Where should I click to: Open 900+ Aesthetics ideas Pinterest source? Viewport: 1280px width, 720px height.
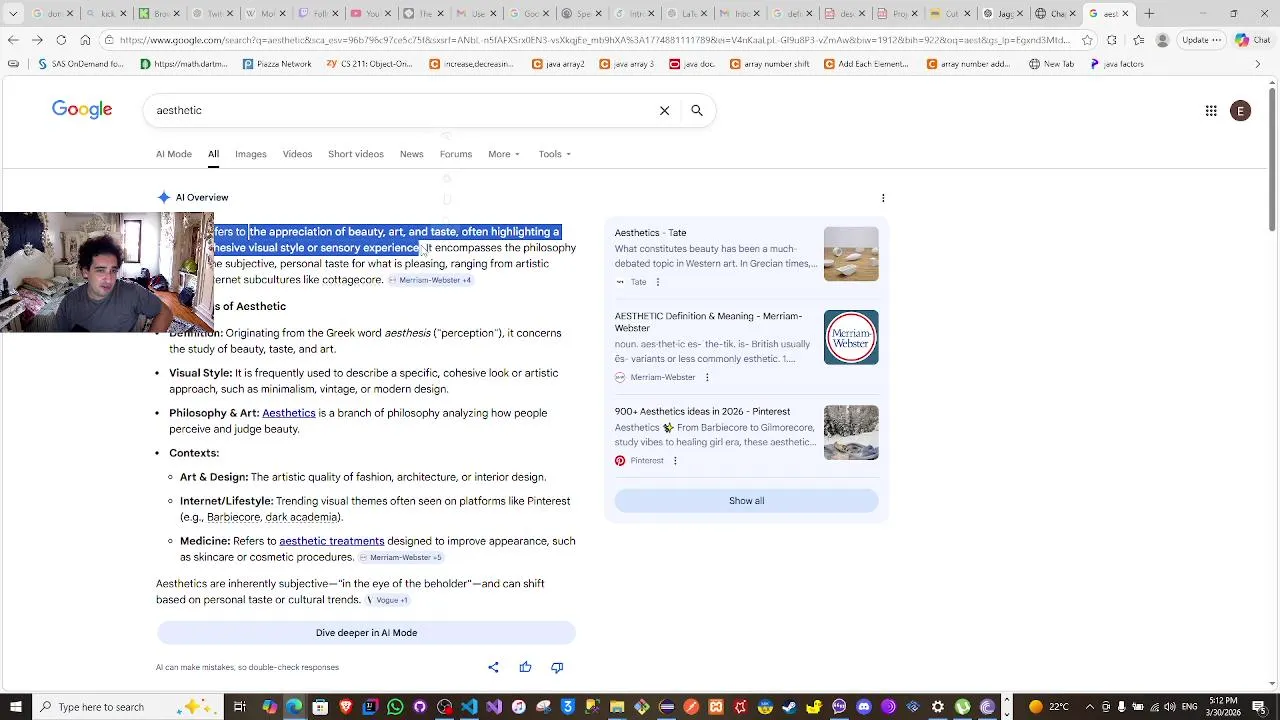[x=702, y=412]
